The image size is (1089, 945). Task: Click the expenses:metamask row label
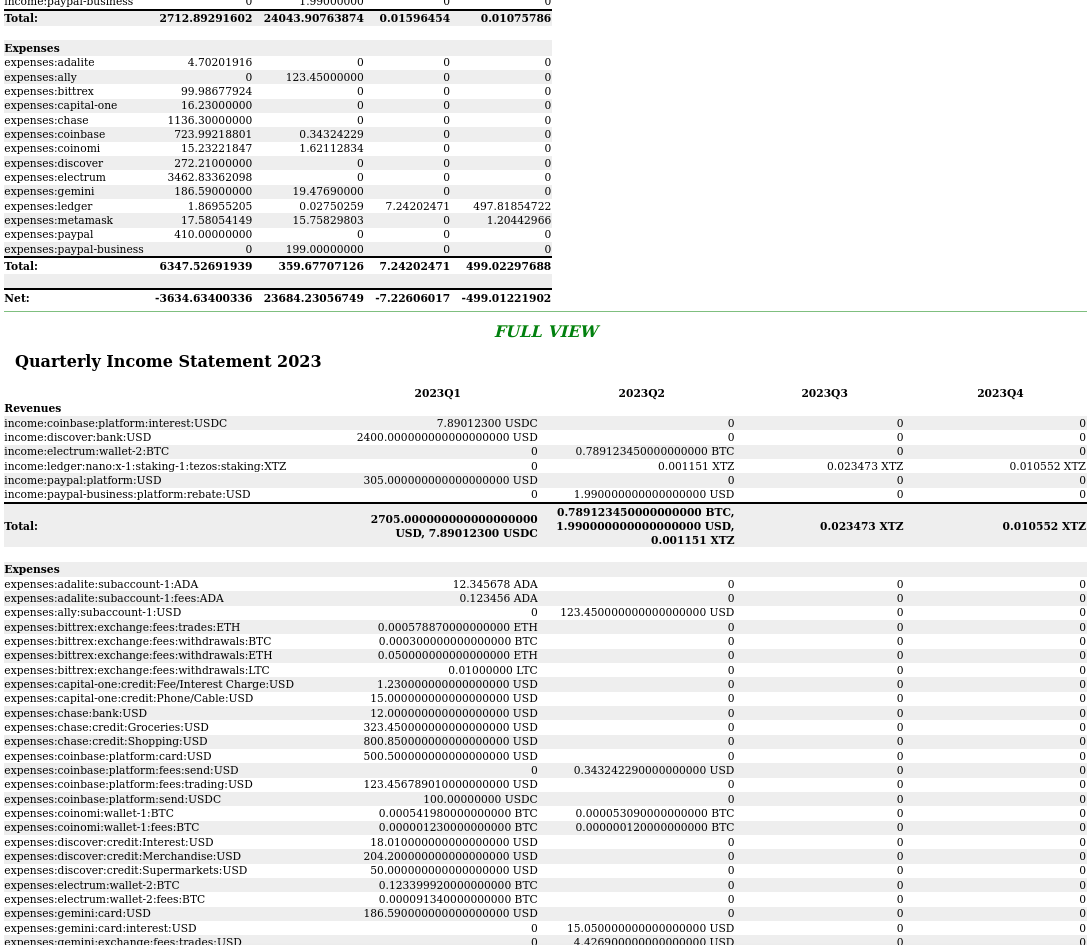[58, 221]
